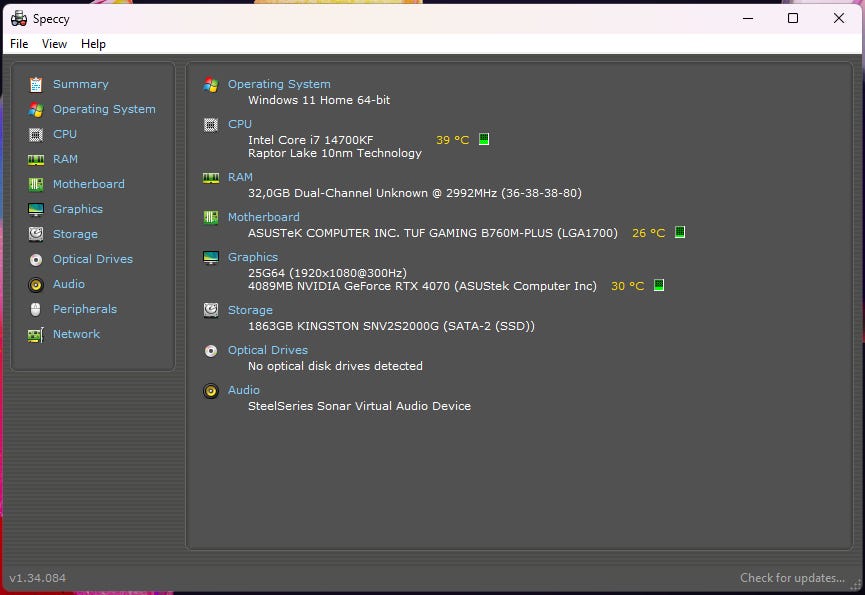Open the Help menu
This screenshot has width=865, height=595.
point(93,44)
